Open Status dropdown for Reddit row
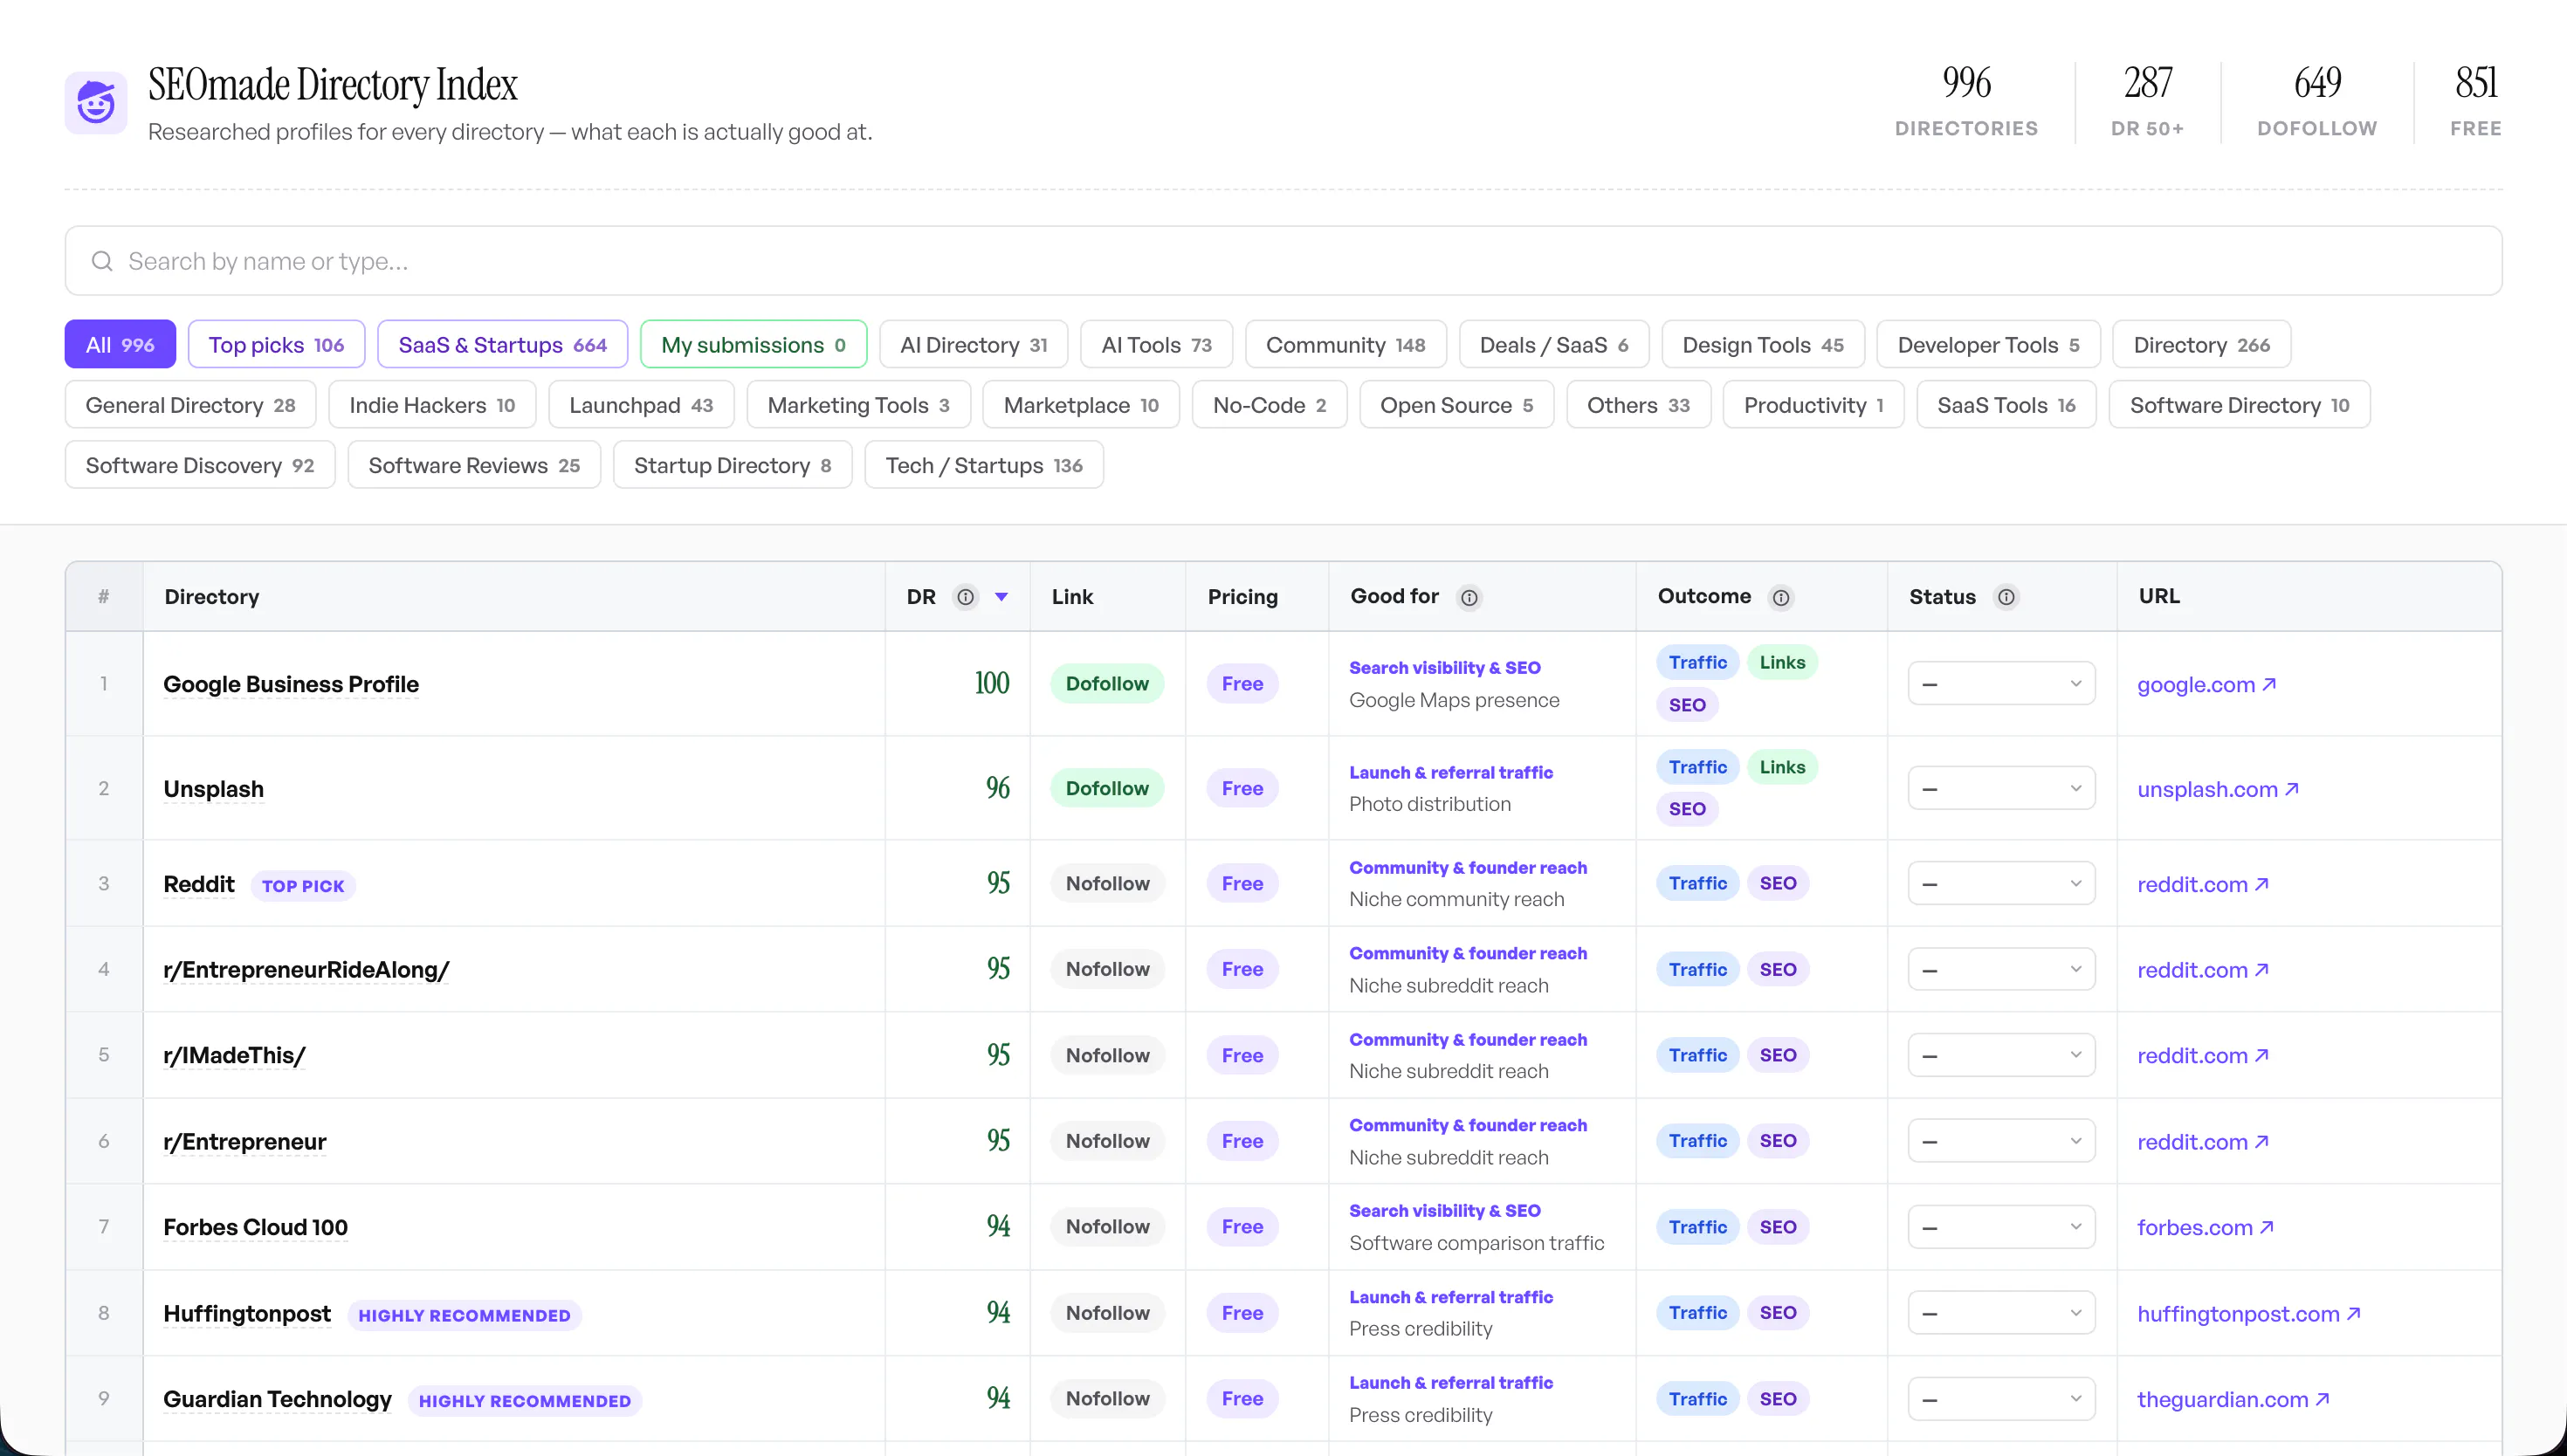Image resolution: width=2567 pixels, height=1456 pixels. pyautogui.click(x=2001, y=883)
